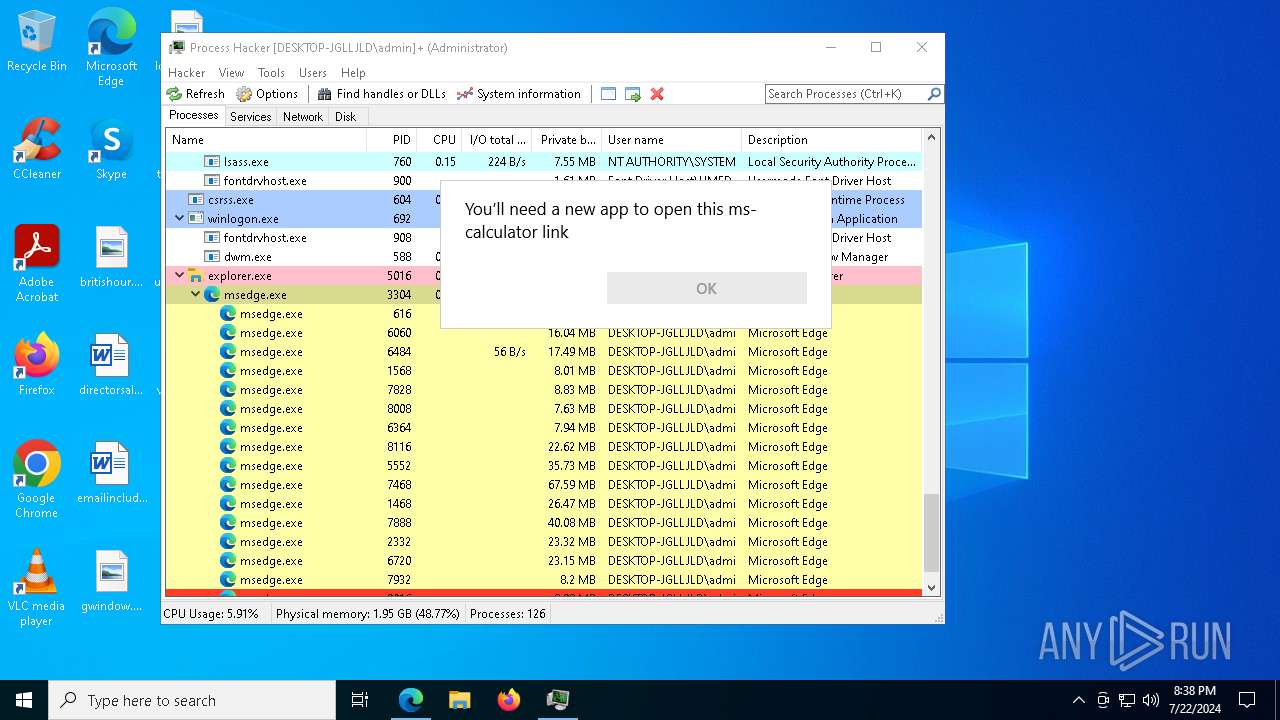This screenshot has width=1280, height=720.
Task: Click OK in the ms-calculator dialog
Action: (x=706, y=288)
